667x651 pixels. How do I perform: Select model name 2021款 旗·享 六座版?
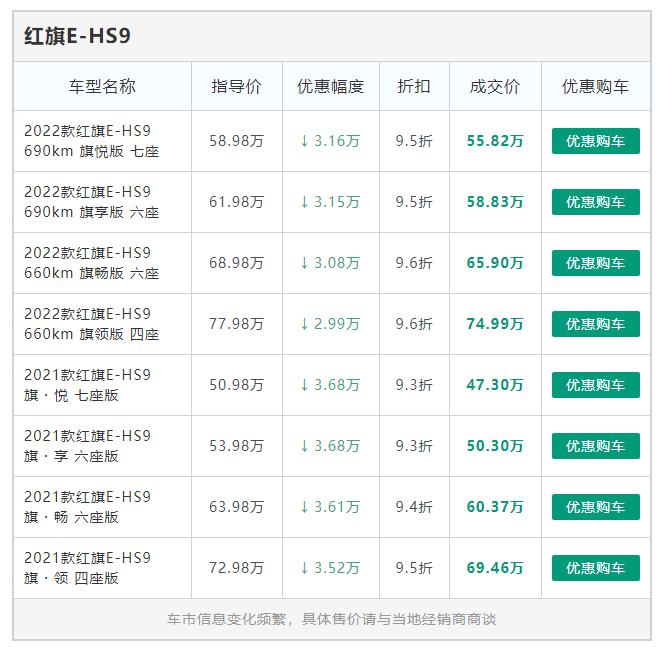pos(87,446)
